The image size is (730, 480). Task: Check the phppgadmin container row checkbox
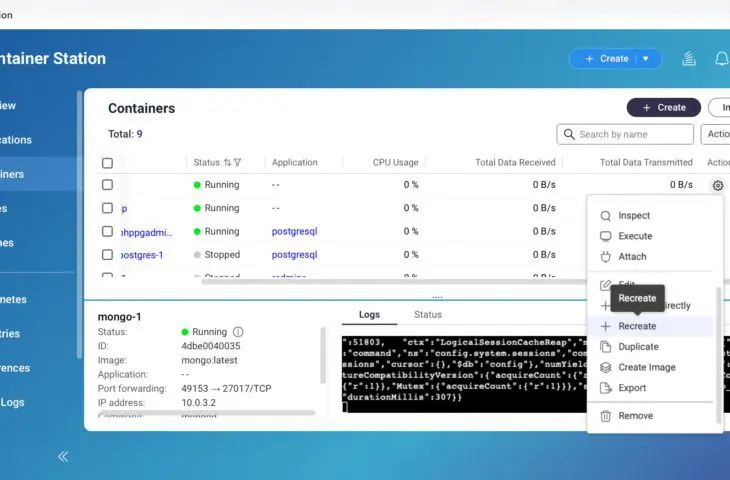[108, 231]
